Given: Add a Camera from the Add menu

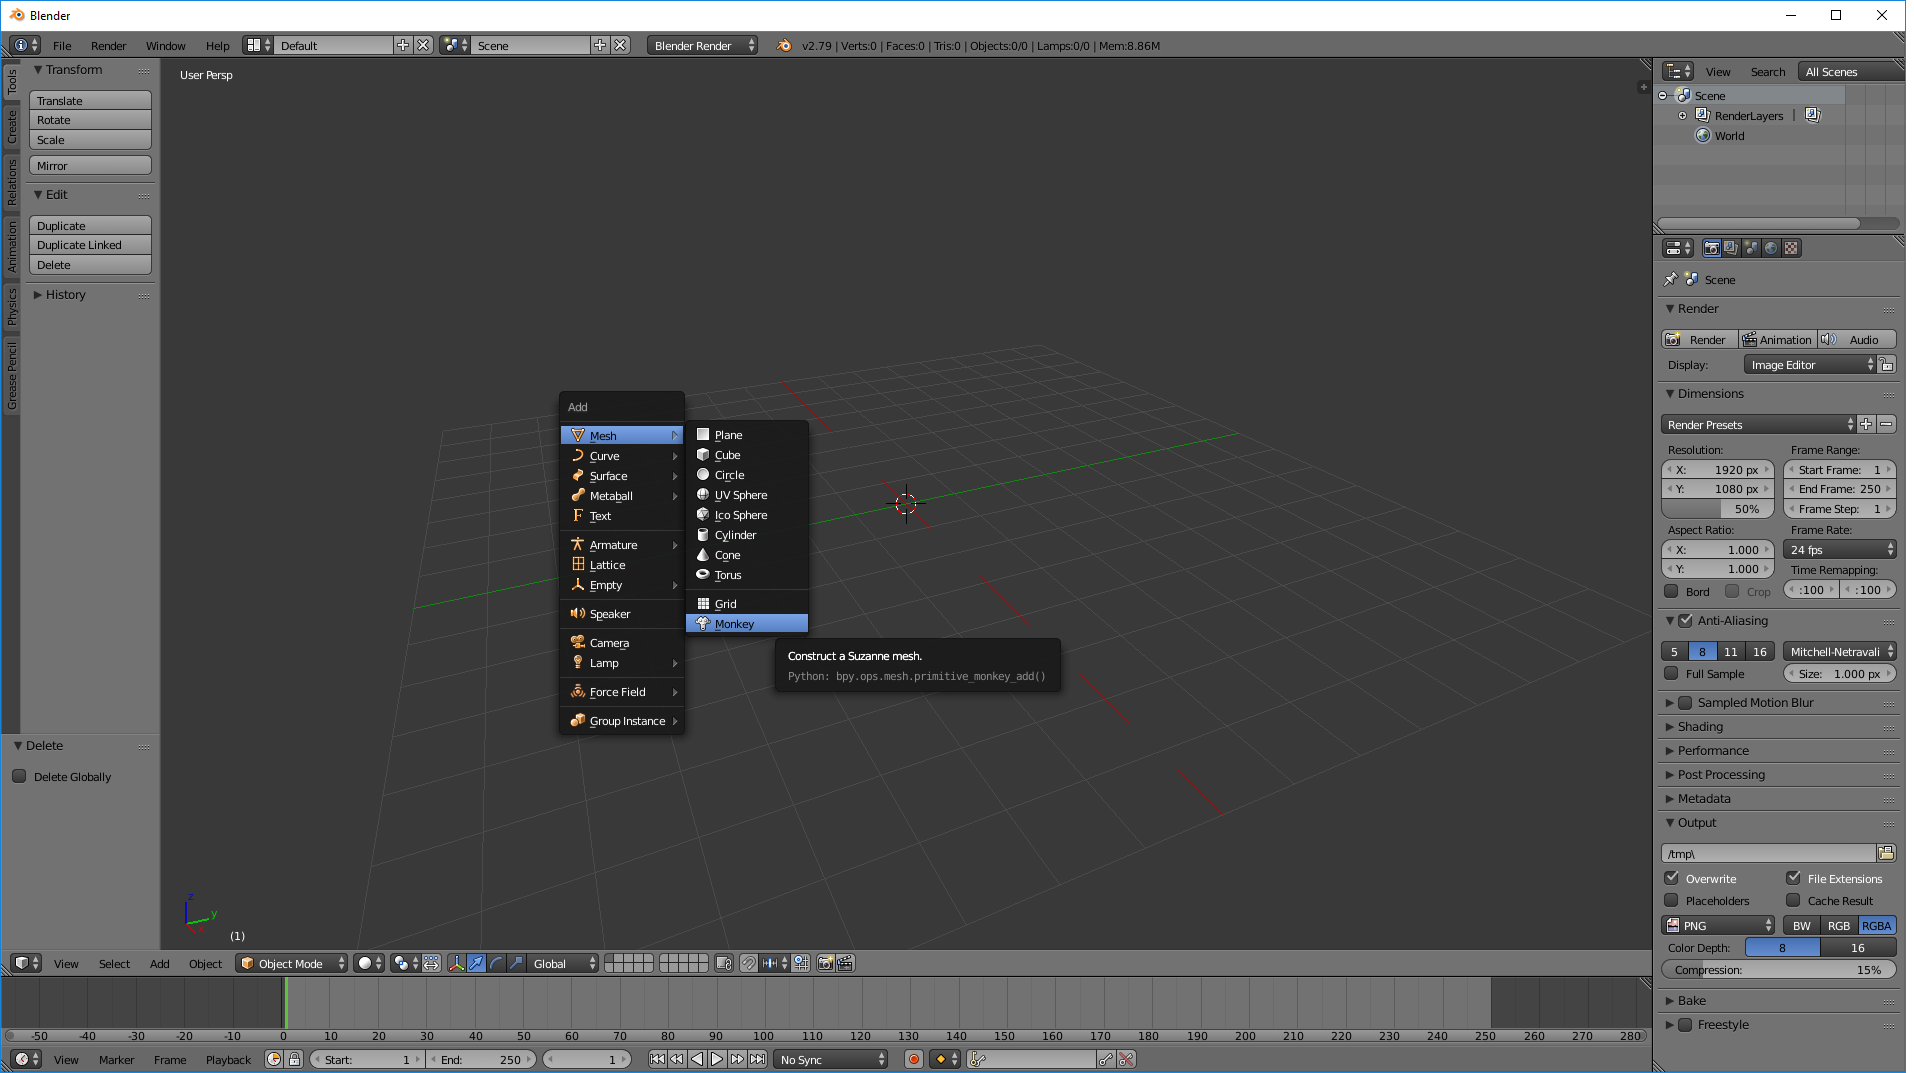Looking at the screenshot, I should coord(622,643).
